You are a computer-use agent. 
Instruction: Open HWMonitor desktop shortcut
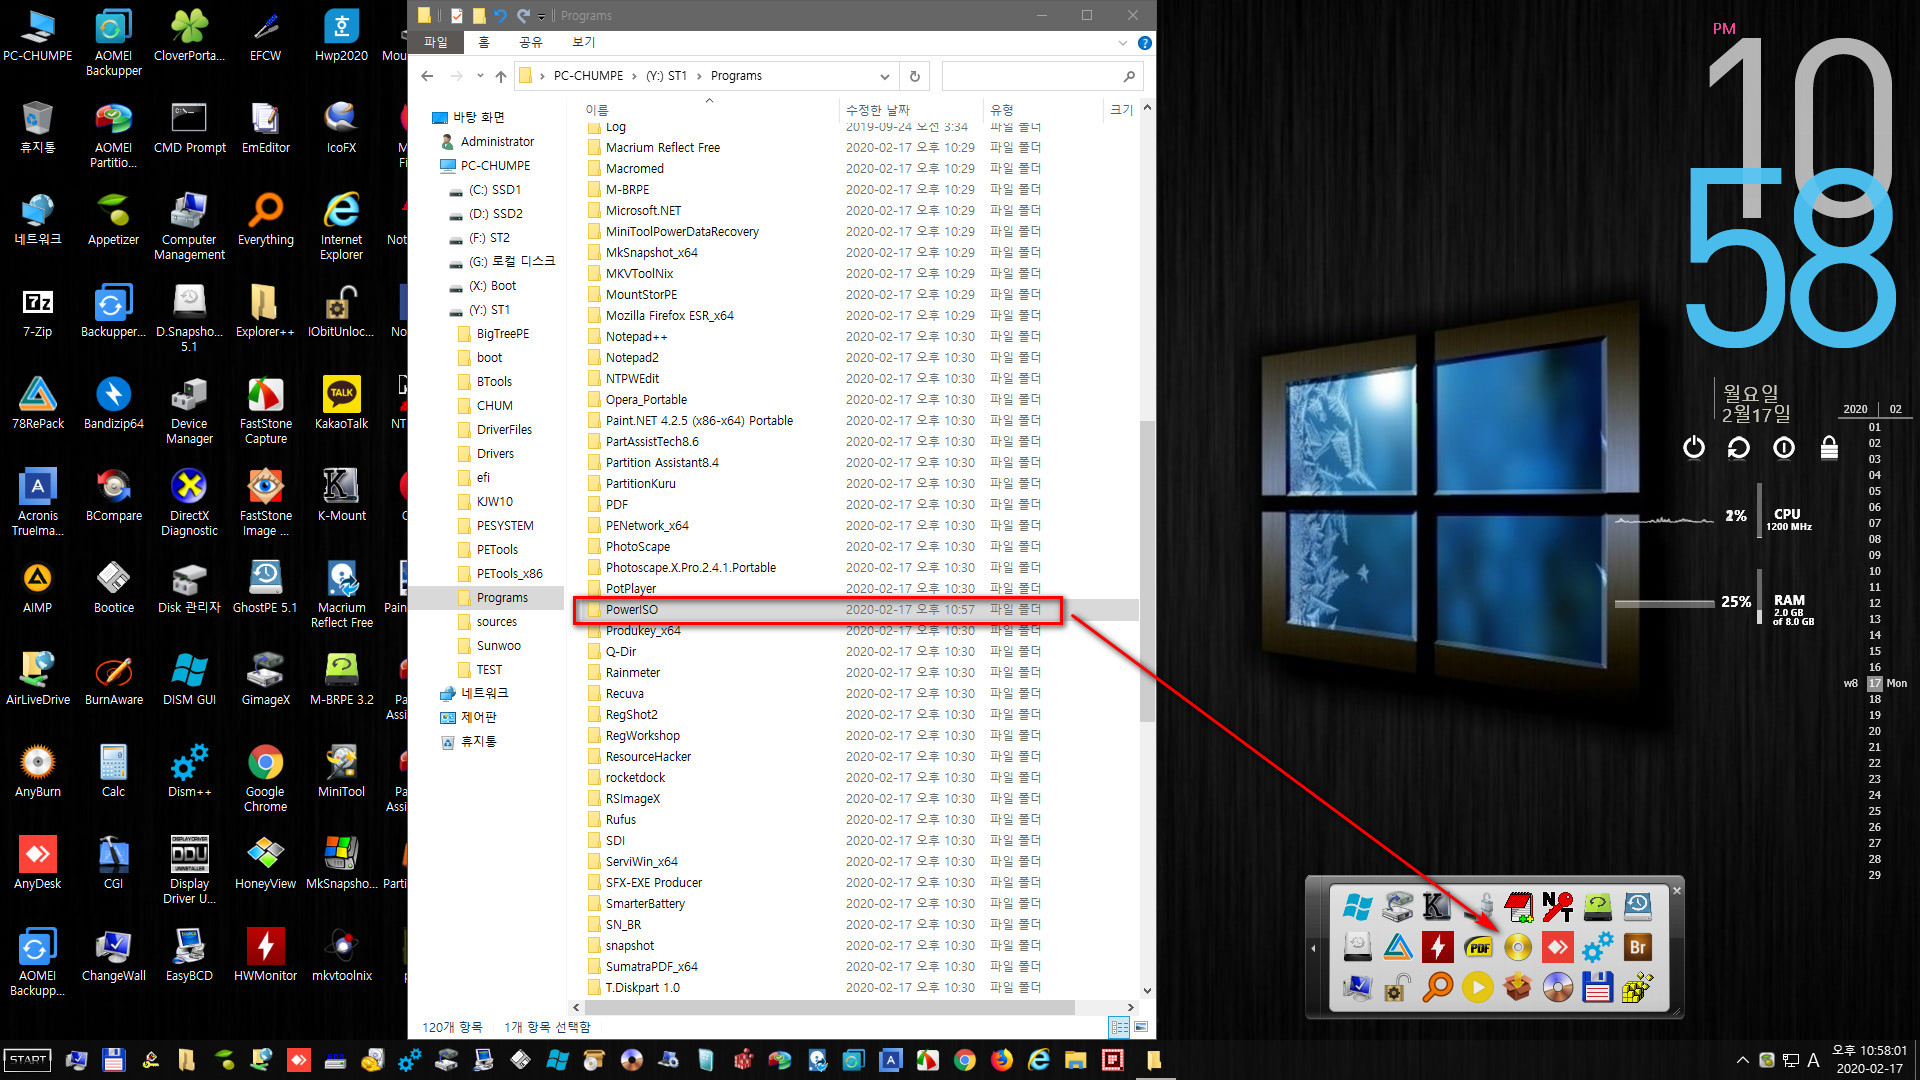point(265,955)
